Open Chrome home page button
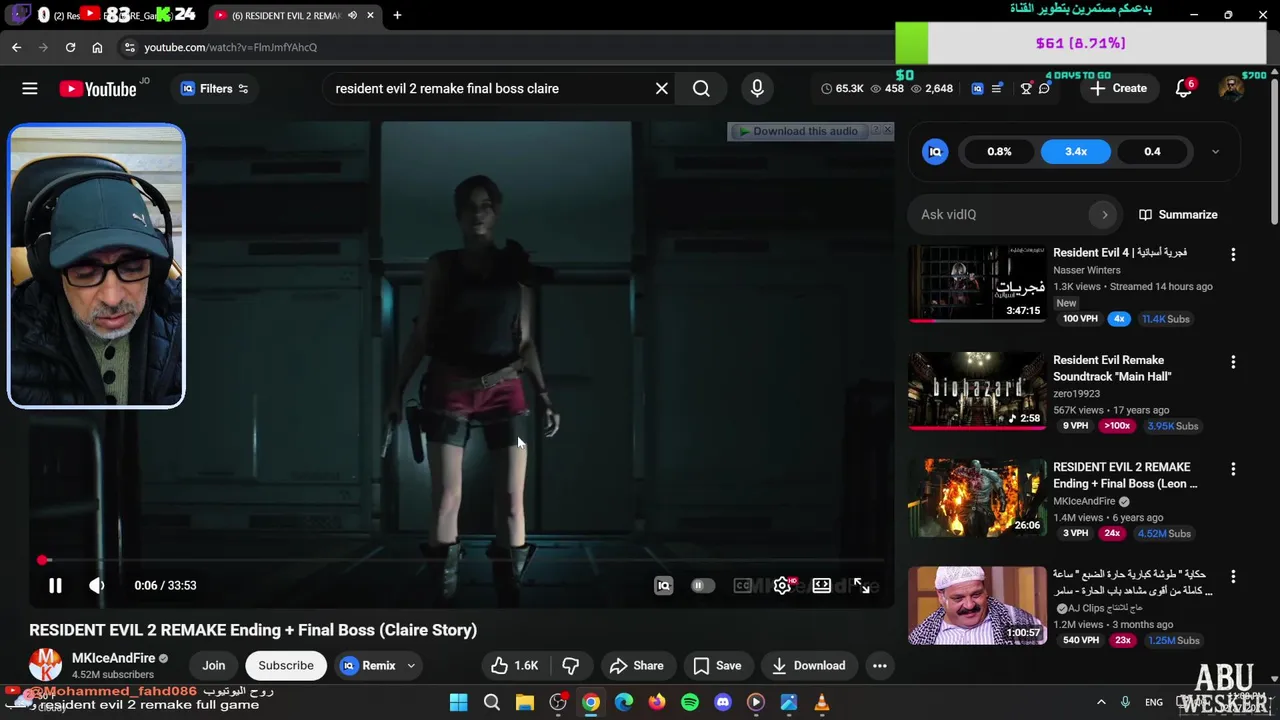Viewport: 1280px width, 720px height. click(97, 47)
